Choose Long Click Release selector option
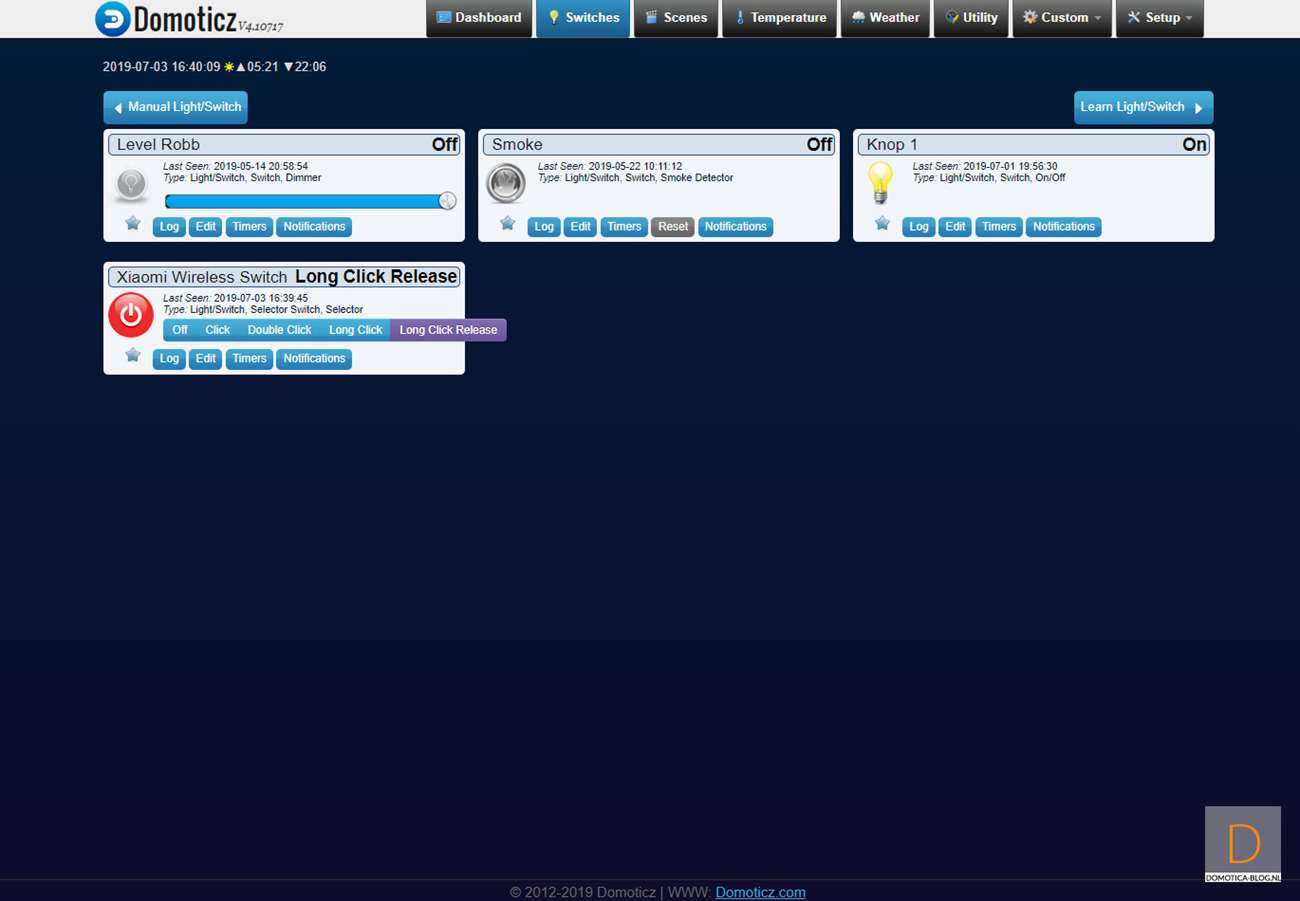The width and height of the screenshot is (1300, 901). point(448,330)
